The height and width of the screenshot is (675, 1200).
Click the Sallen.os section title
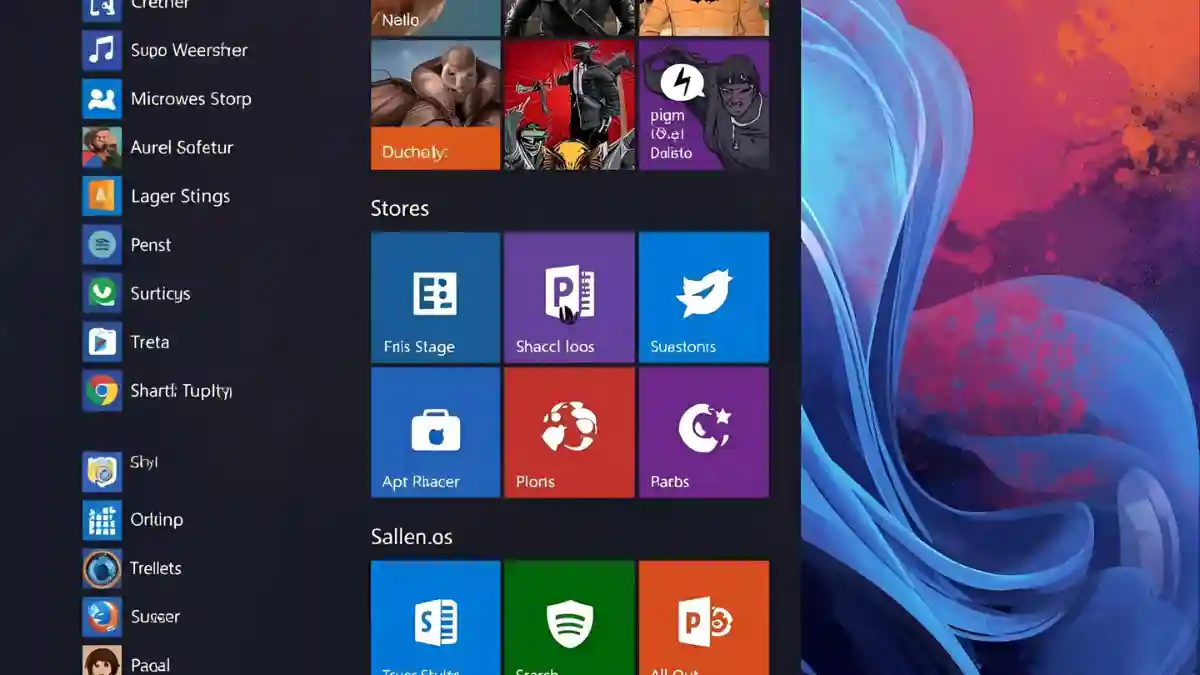pyautogui.click(x=411, y=536)
